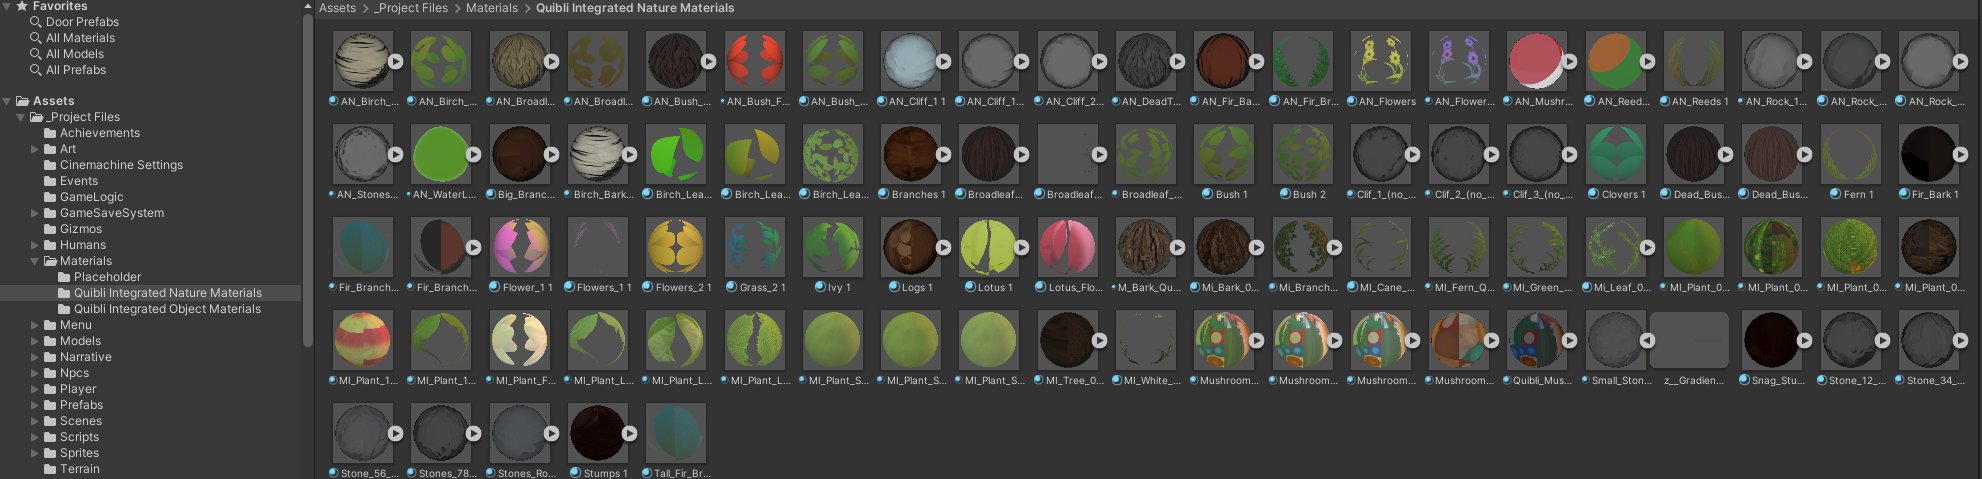Viewport: 1982px width, 479px height.
Task: Click the All Materials favorite search icon
Action: click(x=36, y=38)
